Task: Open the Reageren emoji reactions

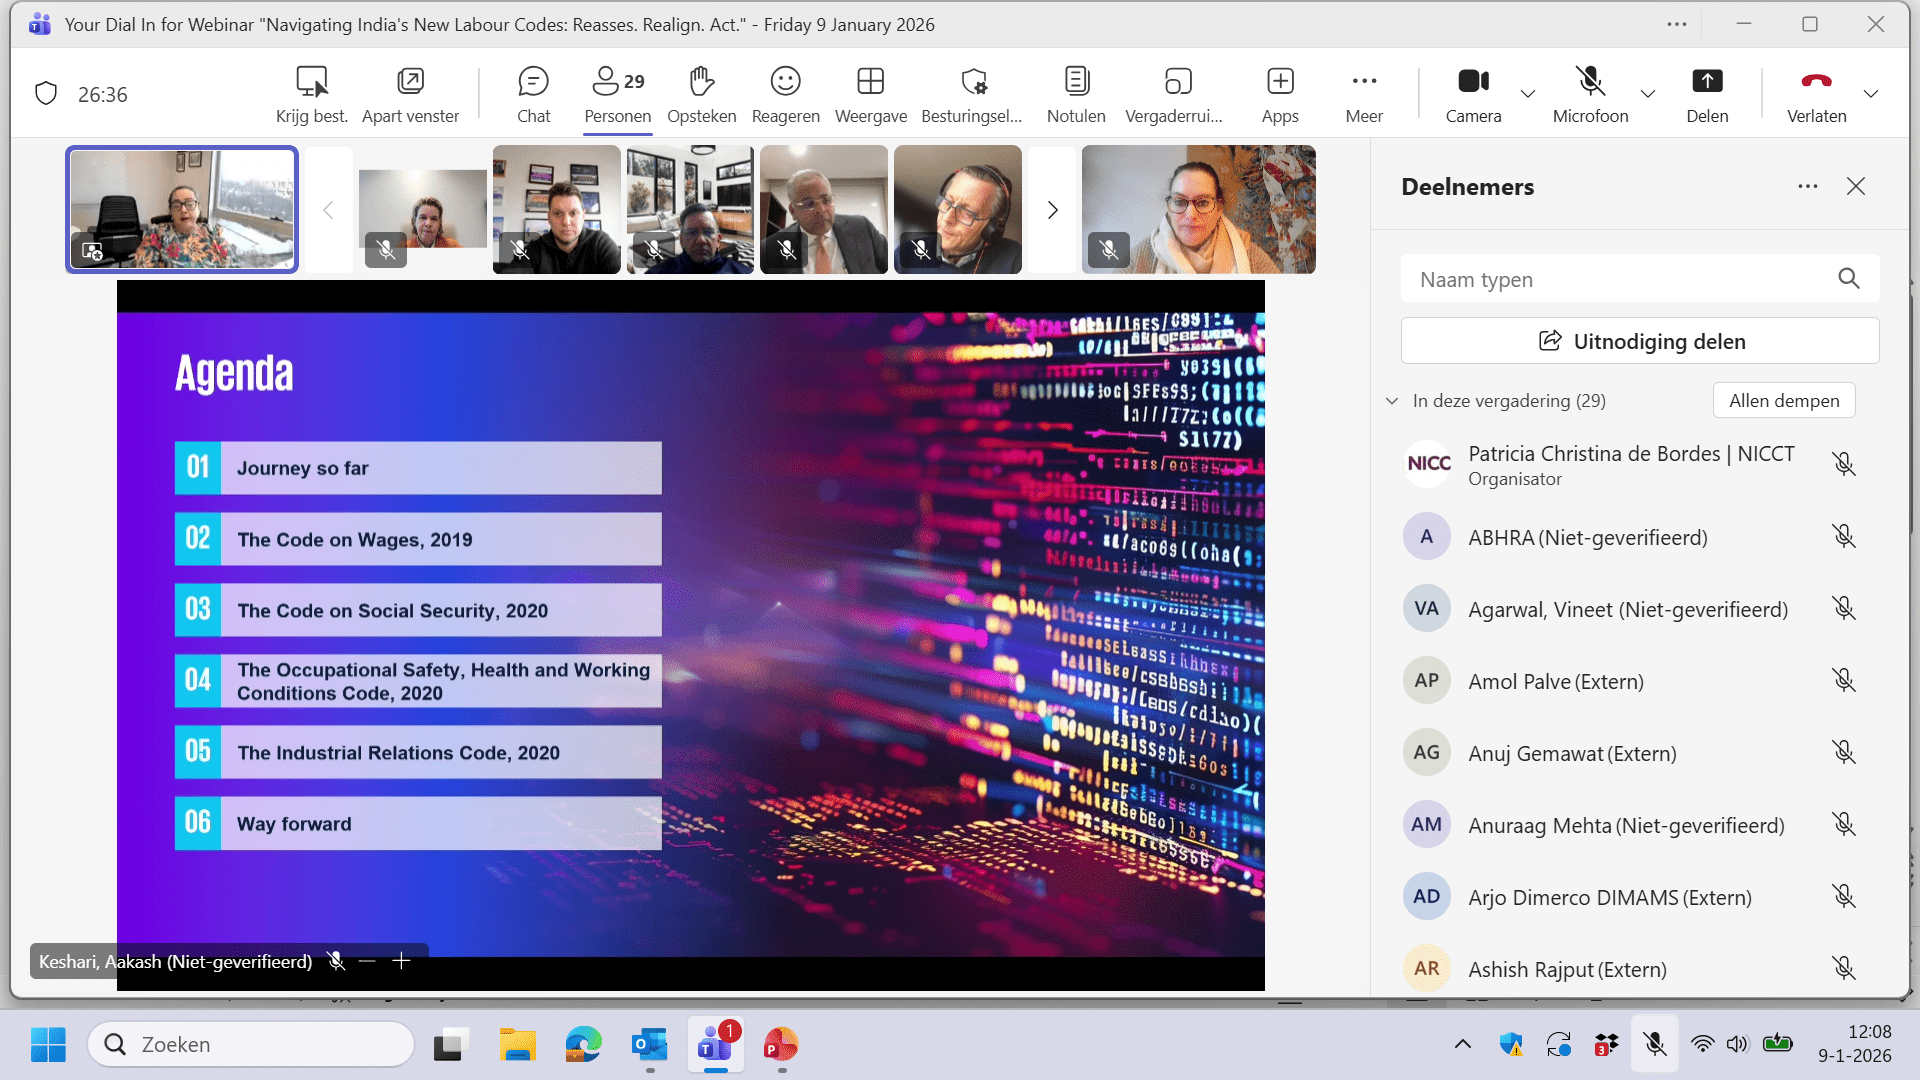Action: [785, 82]
